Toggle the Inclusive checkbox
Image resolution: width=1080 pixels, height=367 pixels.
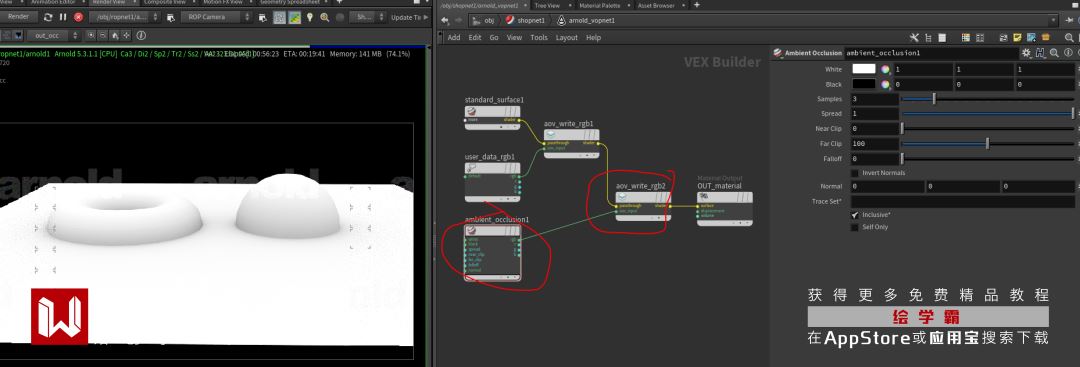855,215
